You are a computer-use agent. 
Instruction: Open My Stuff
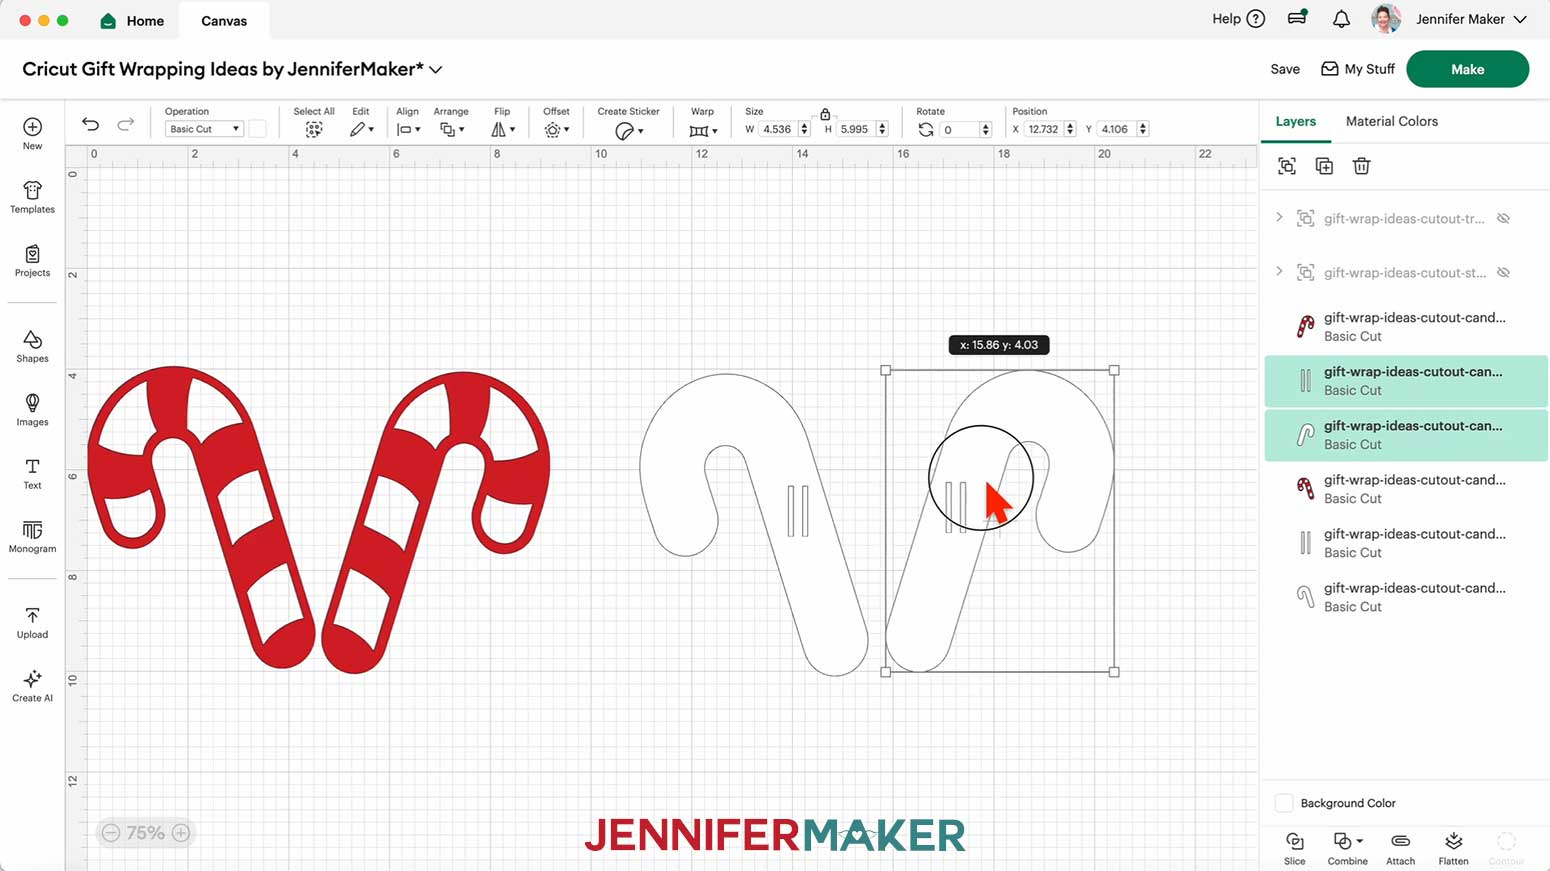[1358, 69]
